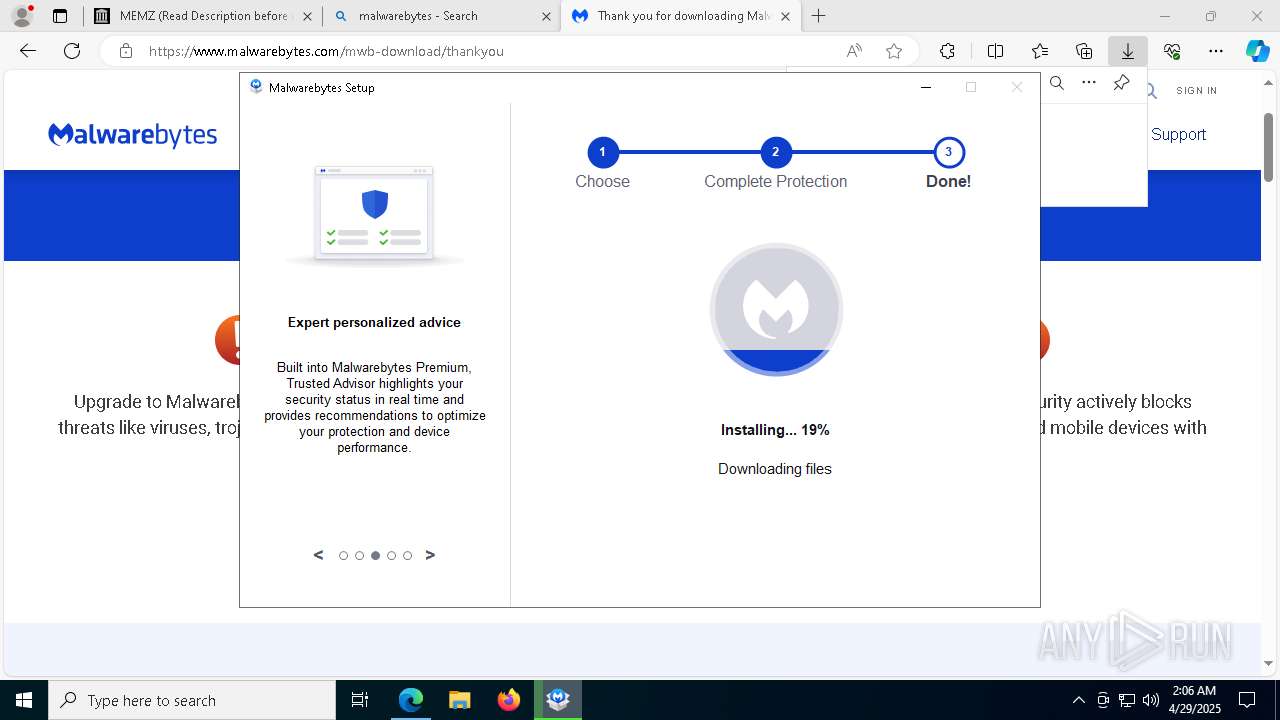
Task: Show previous slide in setup carousel
Action: click(318, 555)
